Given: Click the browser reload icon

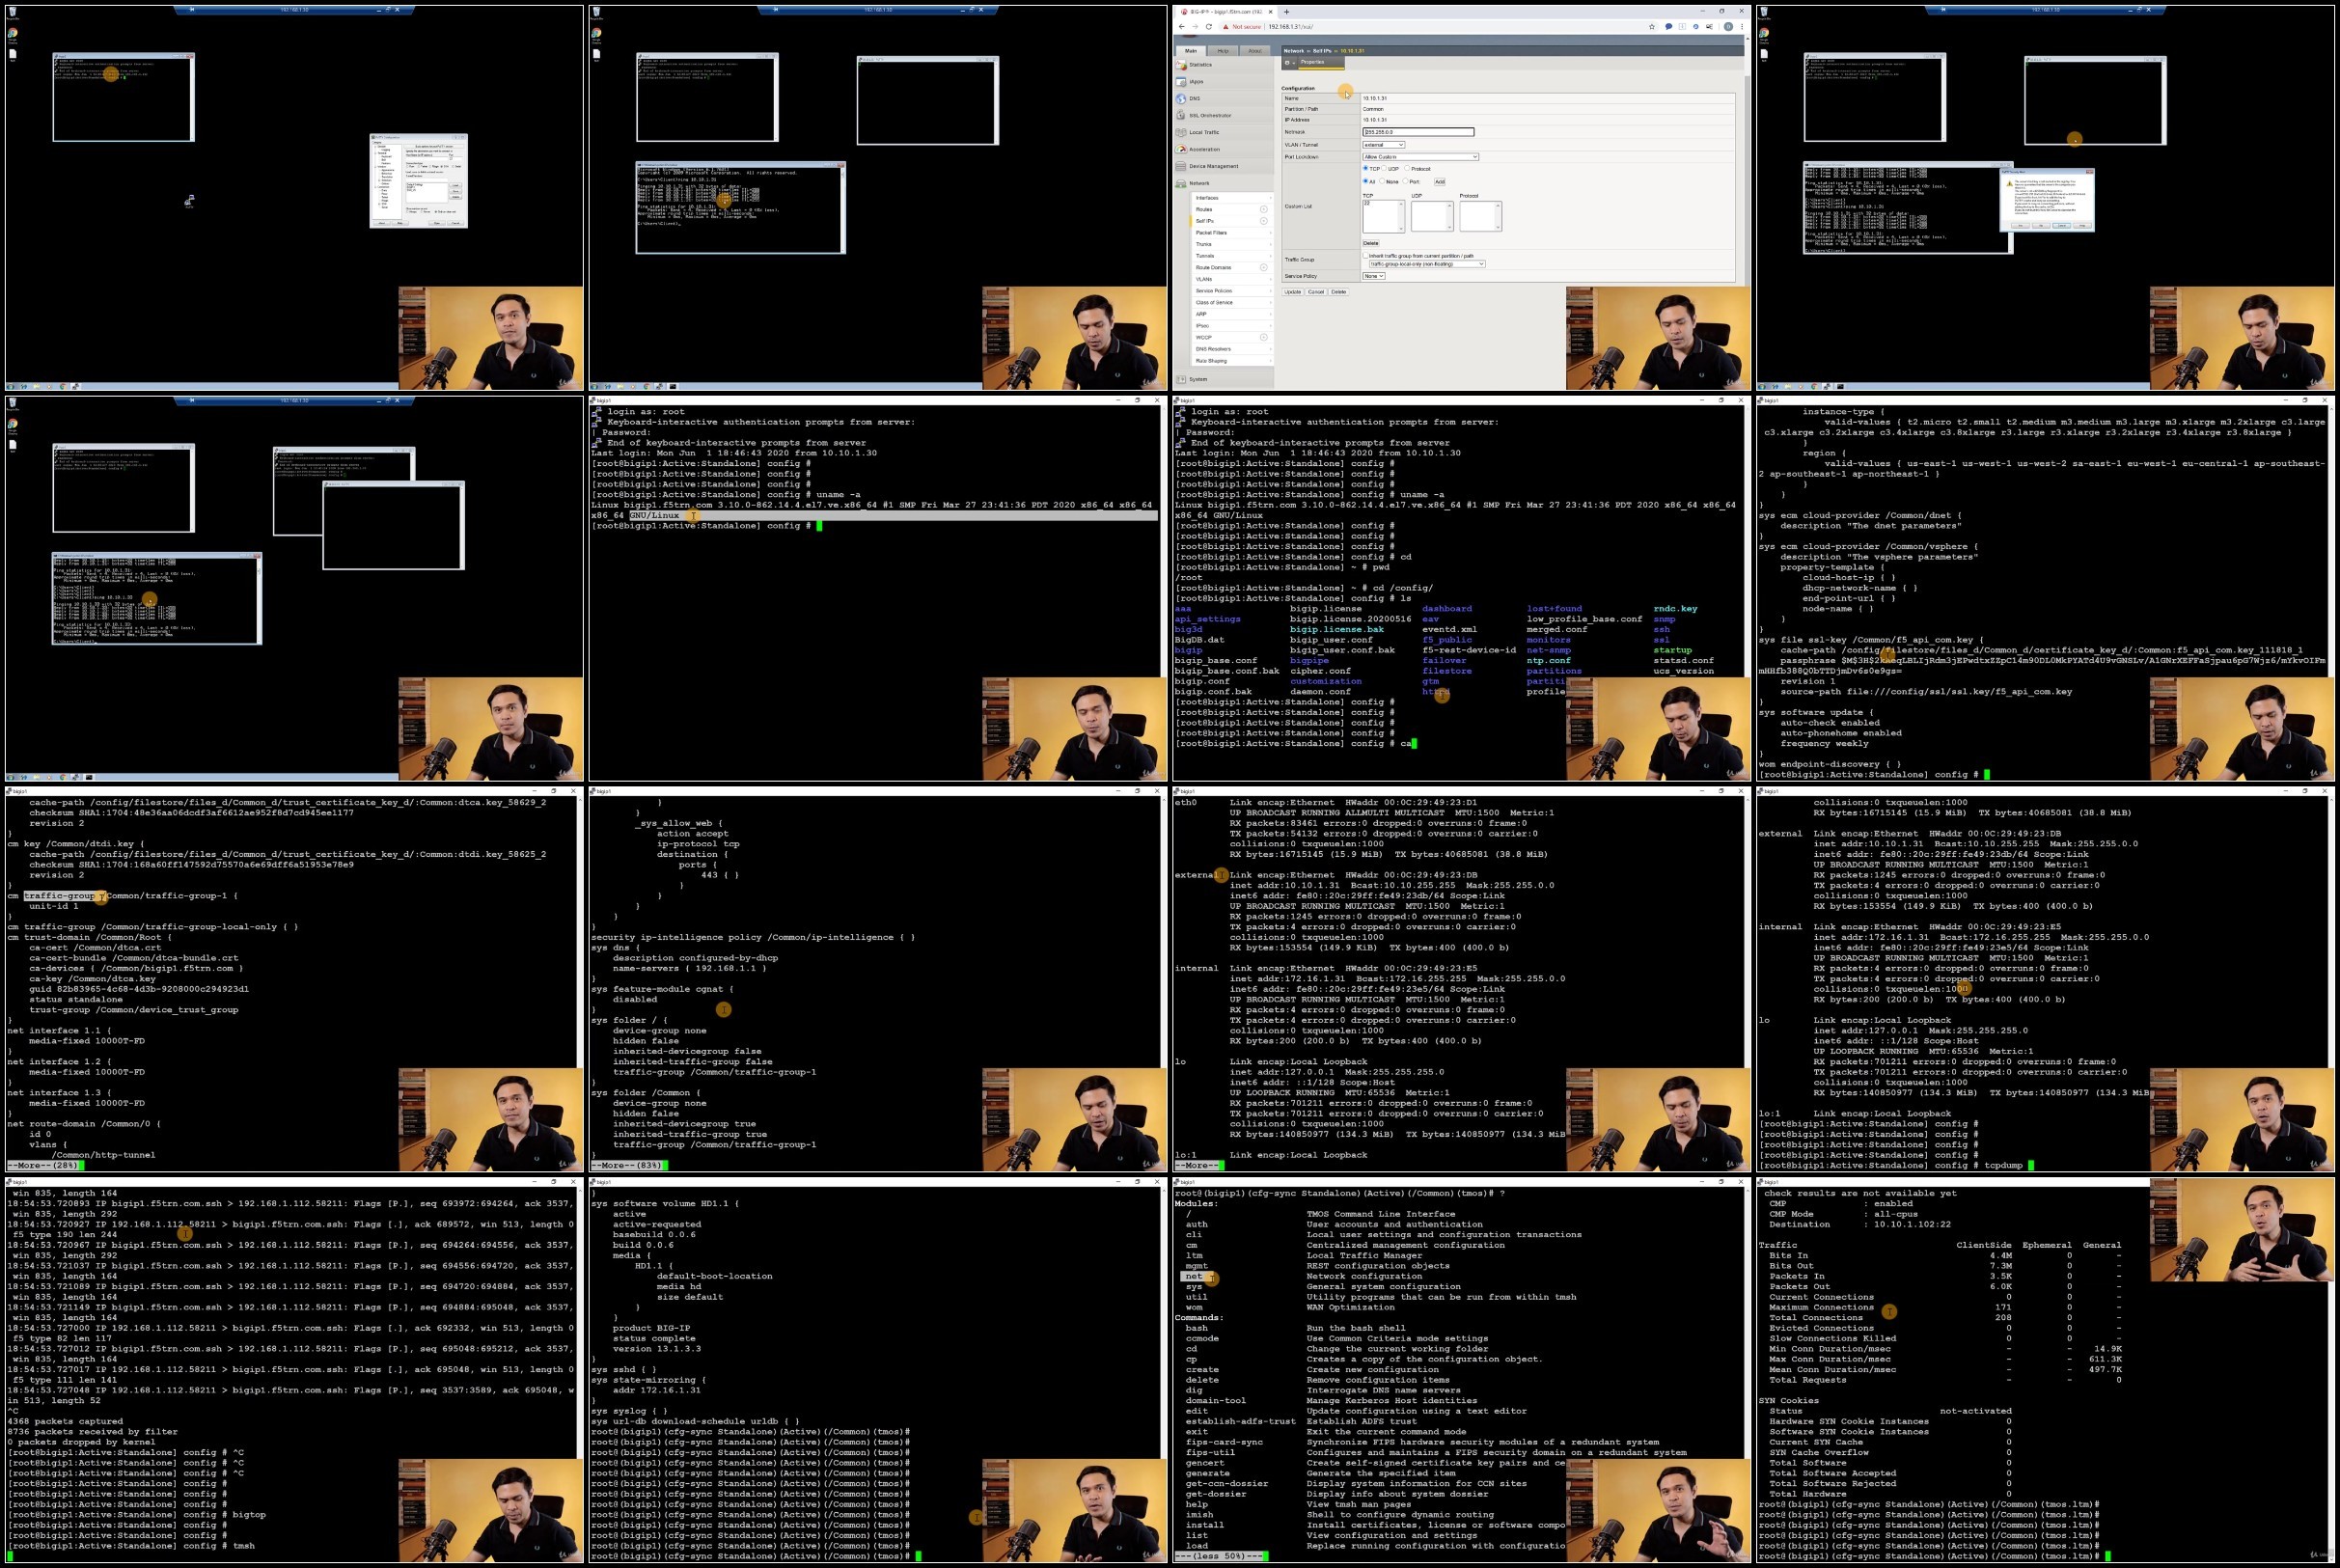Looking at the screenshot, I should (x=1208, y=27).
